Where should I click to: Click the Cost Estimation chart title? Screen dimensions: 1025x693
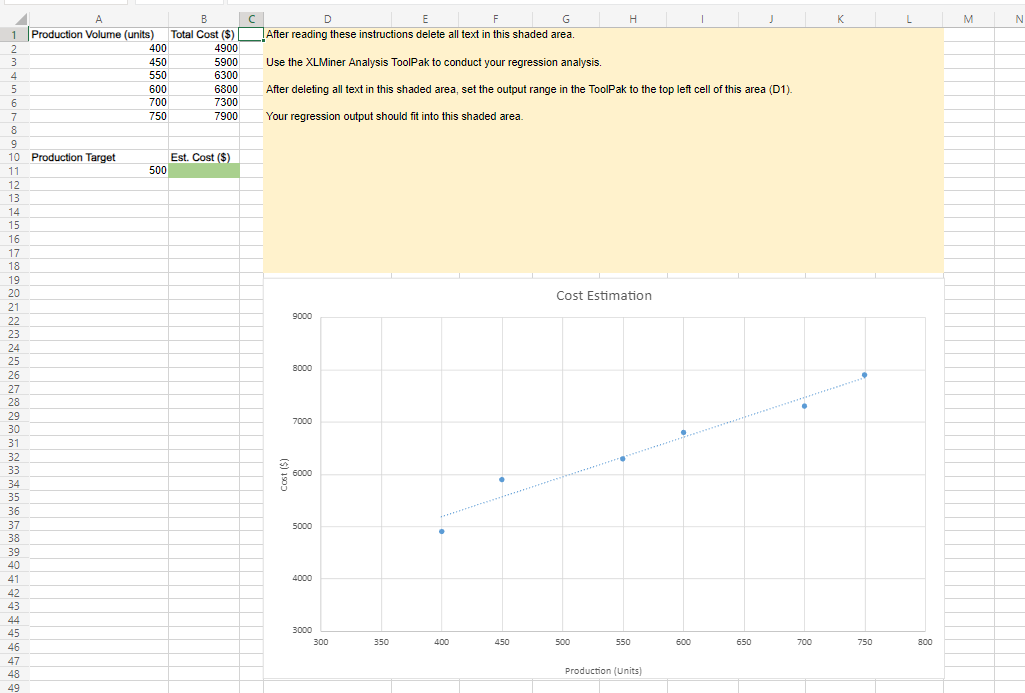point(603,295)
